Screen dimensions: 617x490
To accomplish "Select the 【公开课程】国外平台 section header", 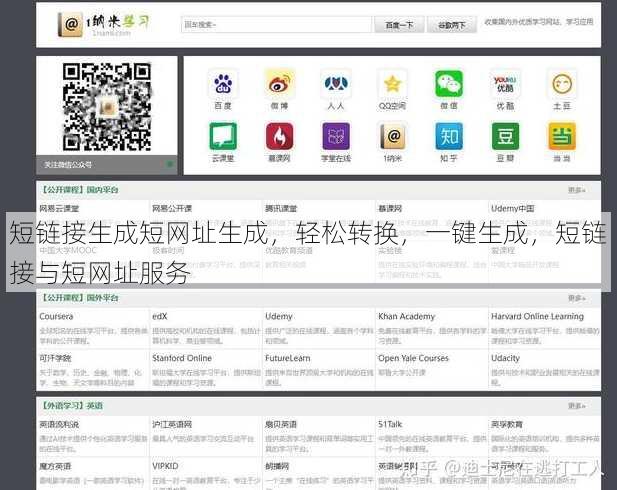I will click(80, 298).
